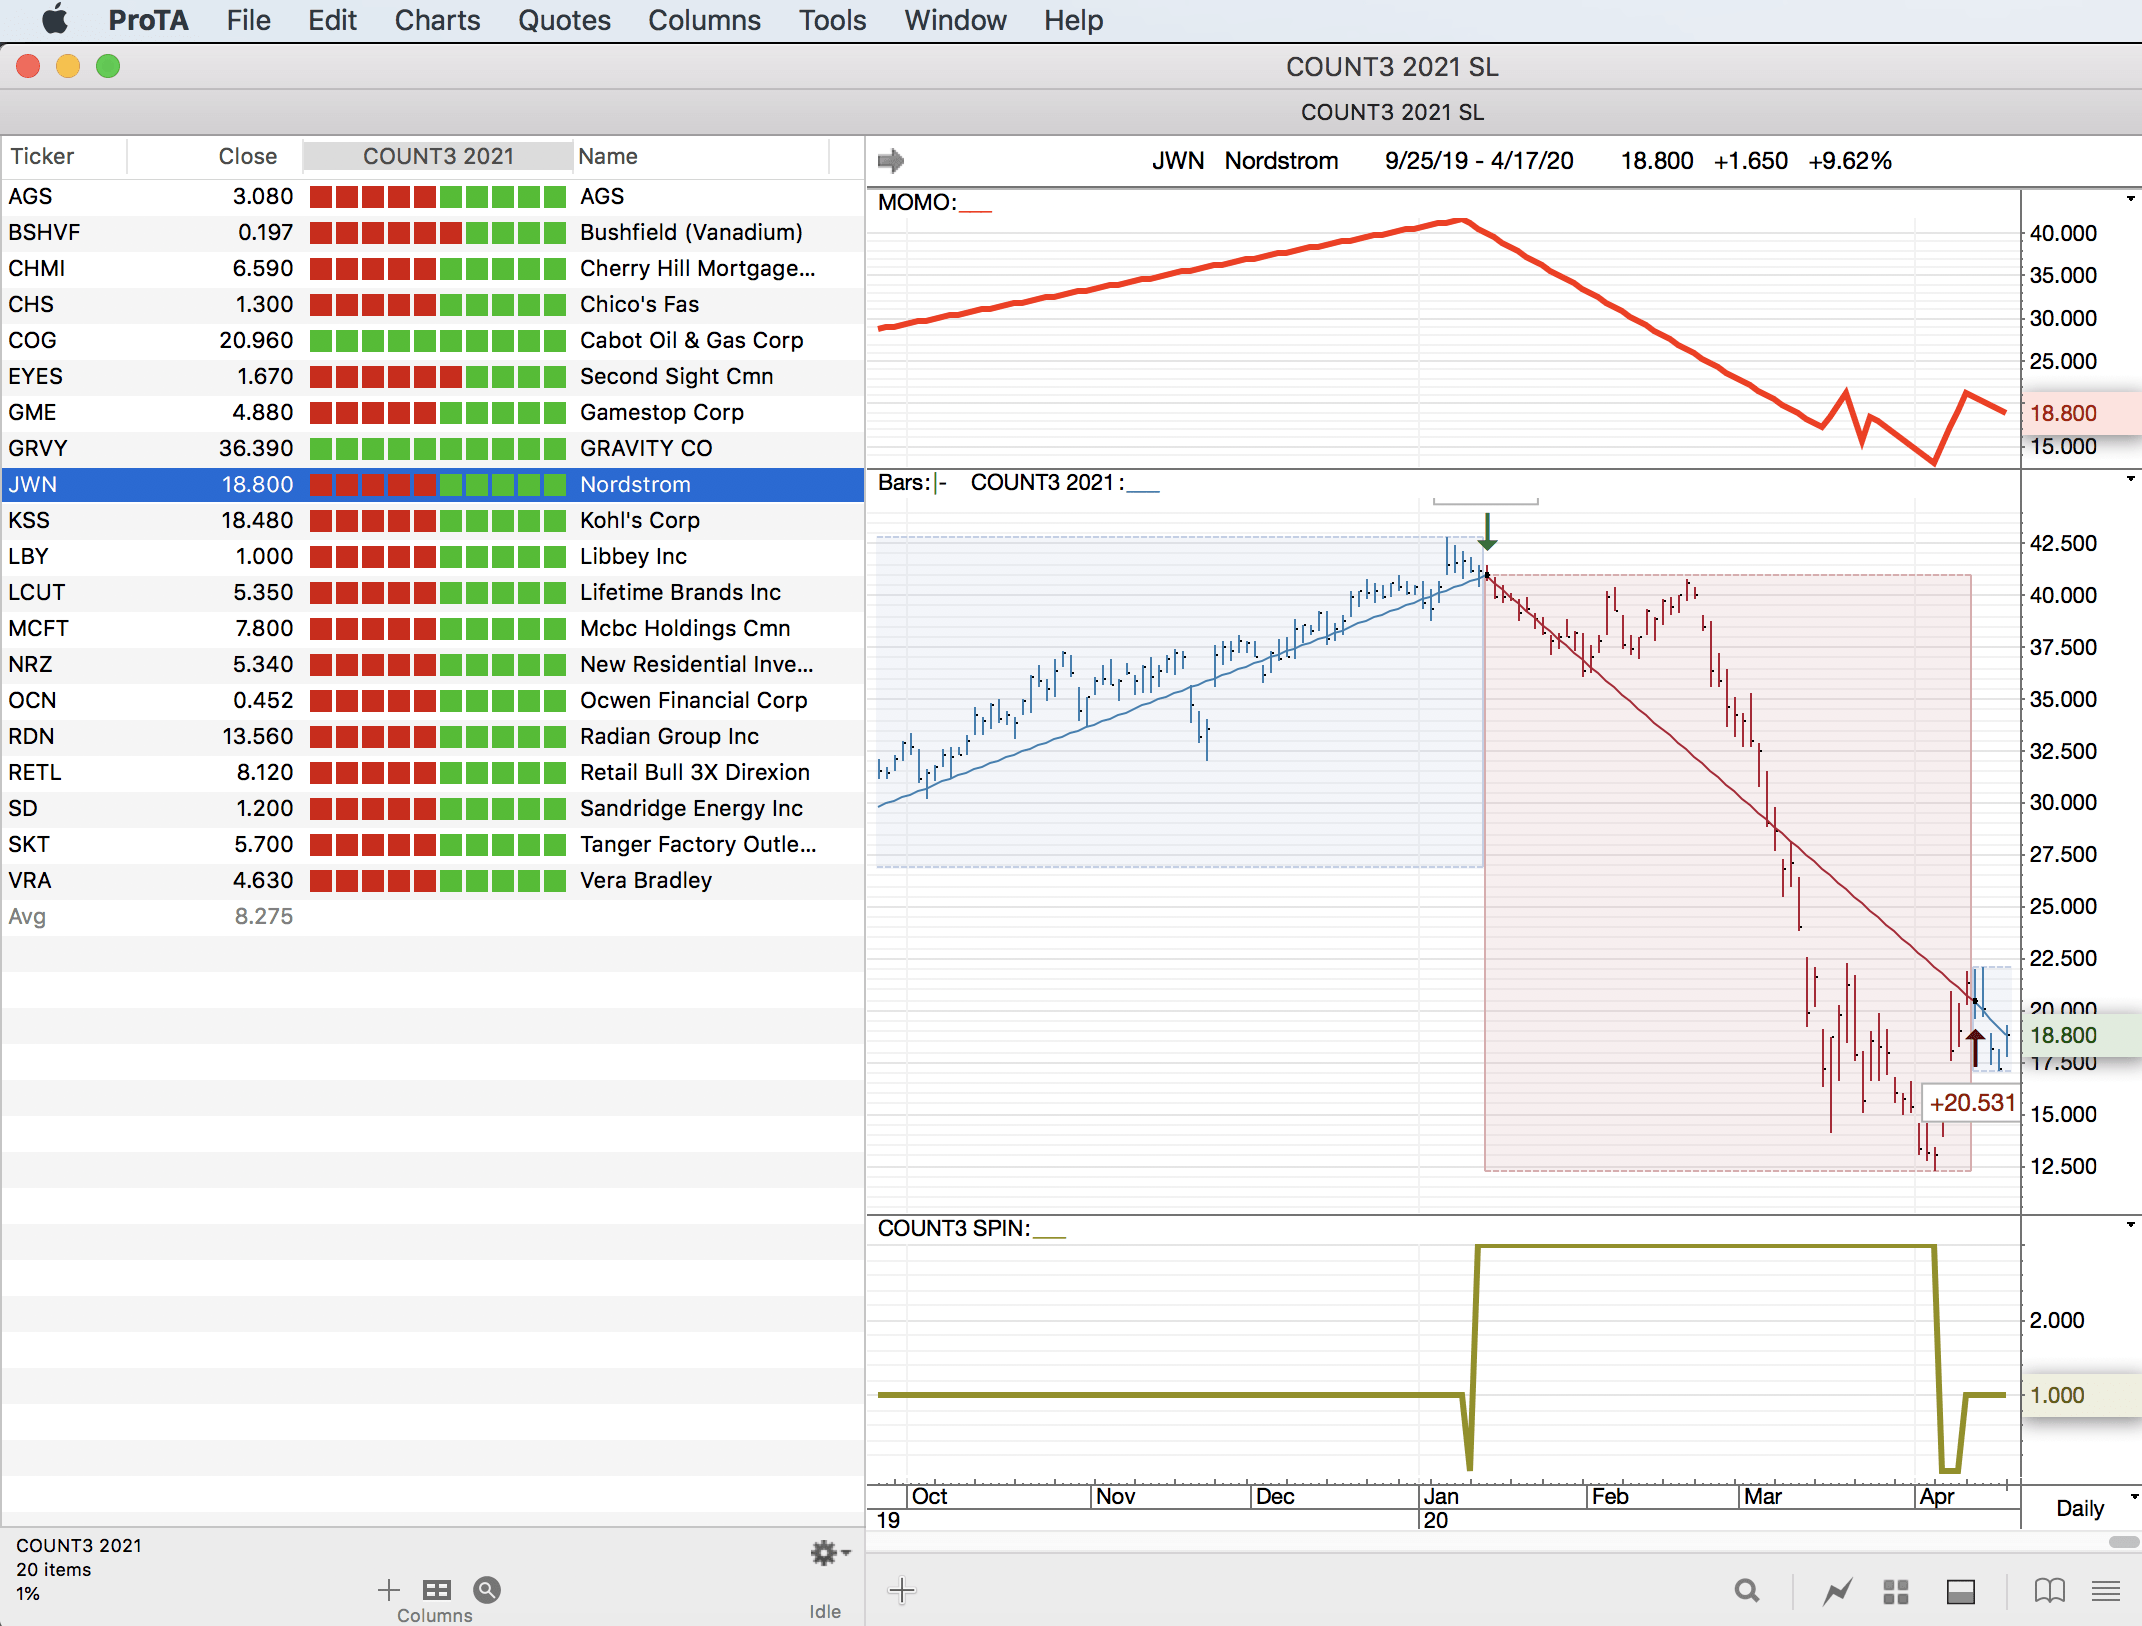Click the COUNT3 2021 column header

438,156
